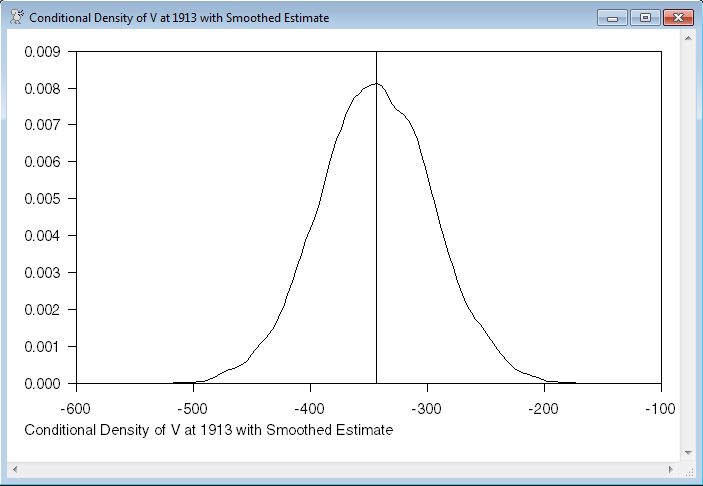Click the peak of the density curve

(x=375, y=84)
